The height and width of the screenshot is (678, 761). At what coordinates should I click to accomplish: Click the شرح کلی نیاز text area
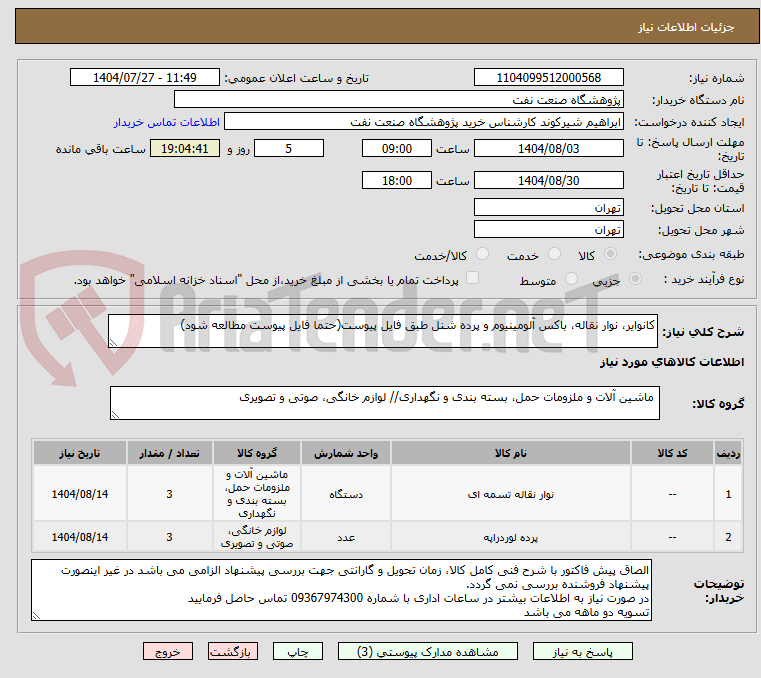(383, 331)
